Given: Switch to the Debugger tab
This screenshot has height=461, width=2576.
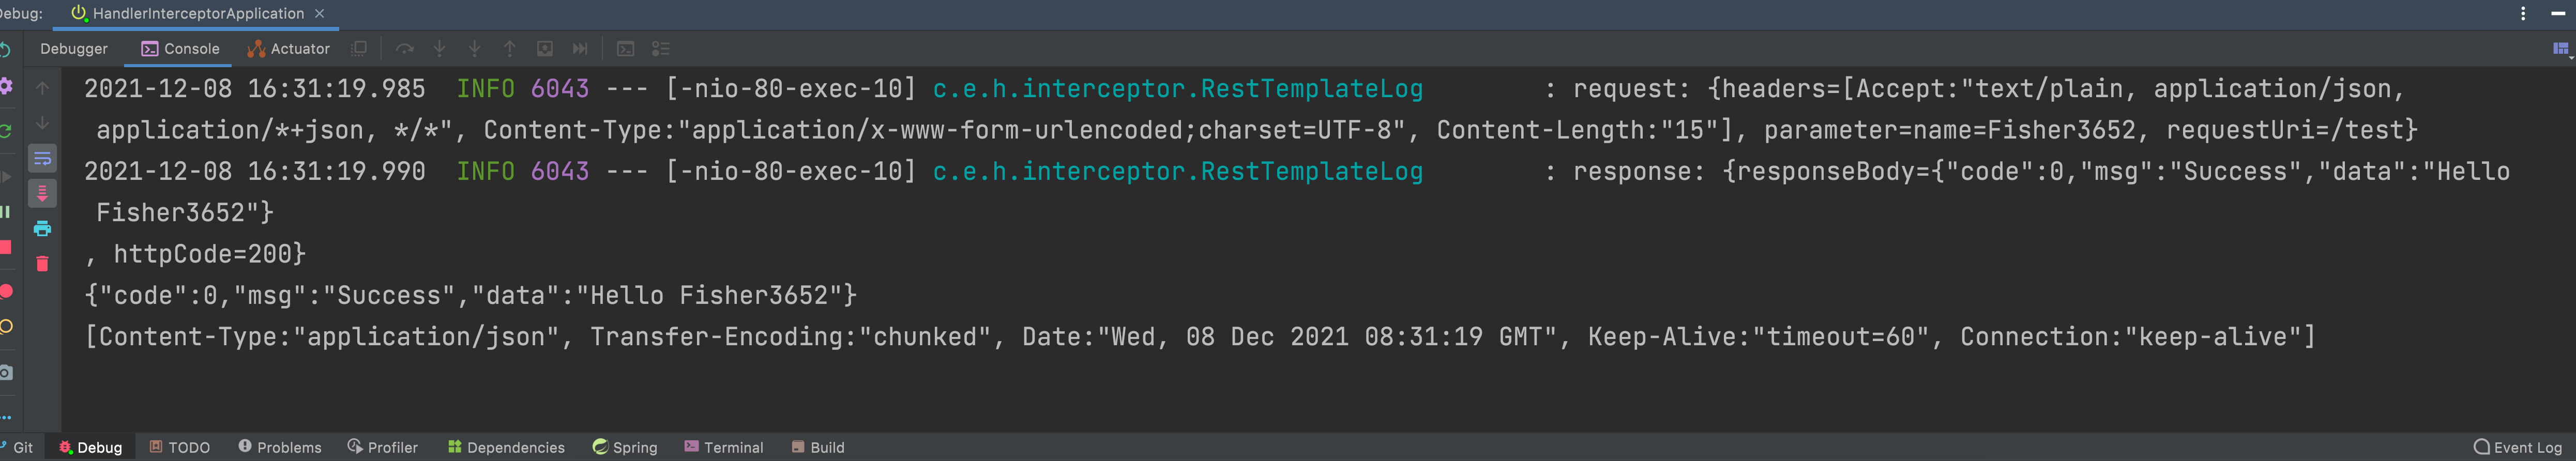Looking at the screenshot, I should [x=75, y=48].
